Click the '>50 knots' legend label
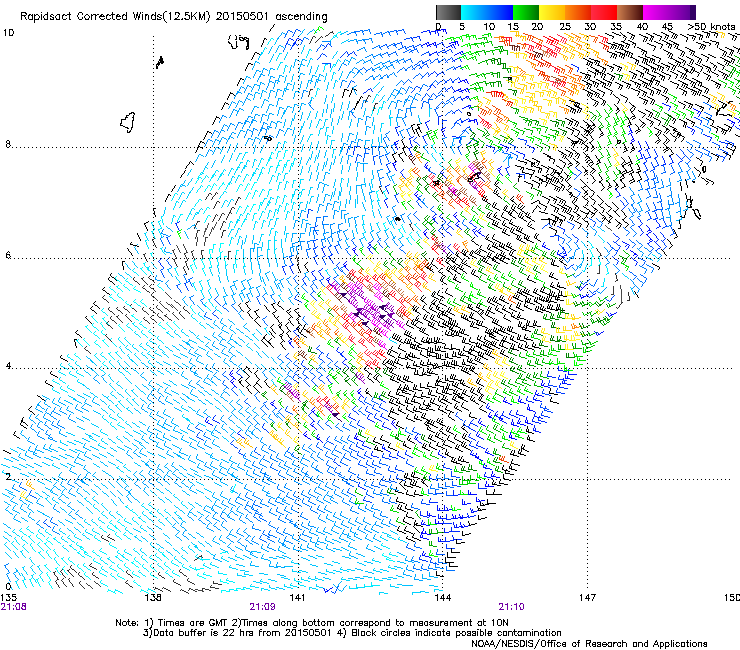 711,26
